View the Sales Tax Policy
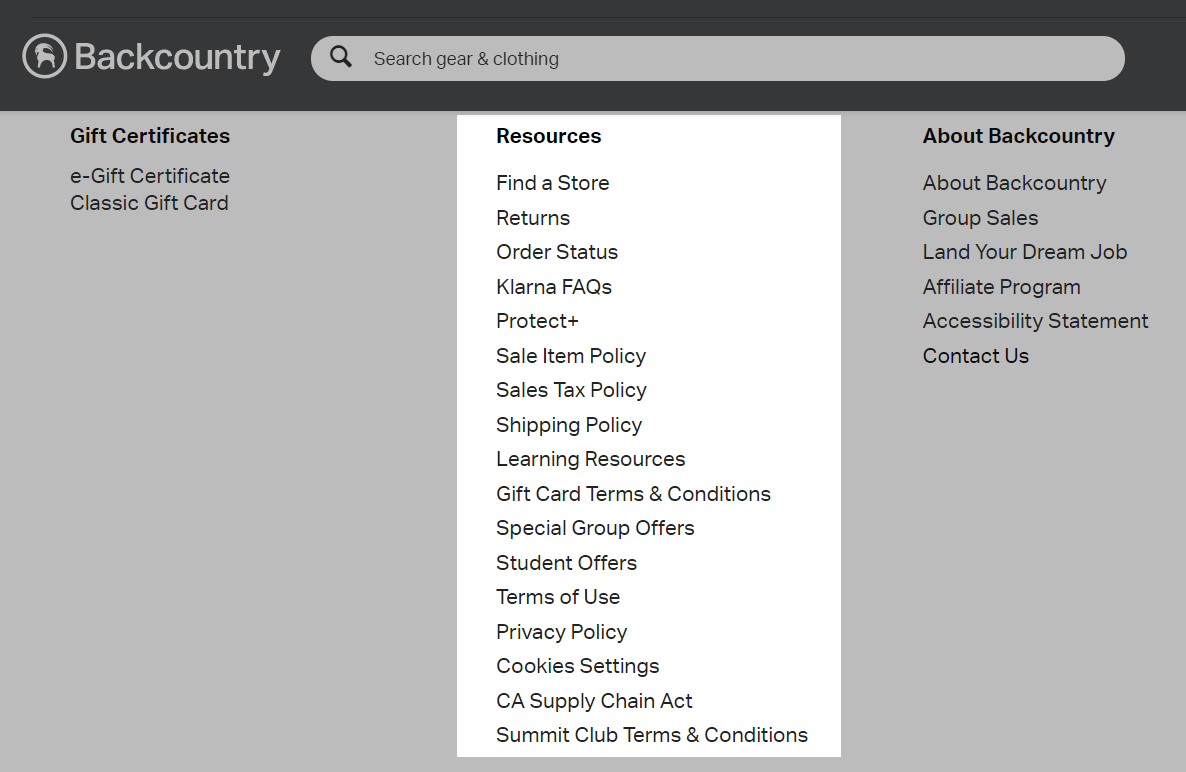1186x772 pixels. click(571, 390)
